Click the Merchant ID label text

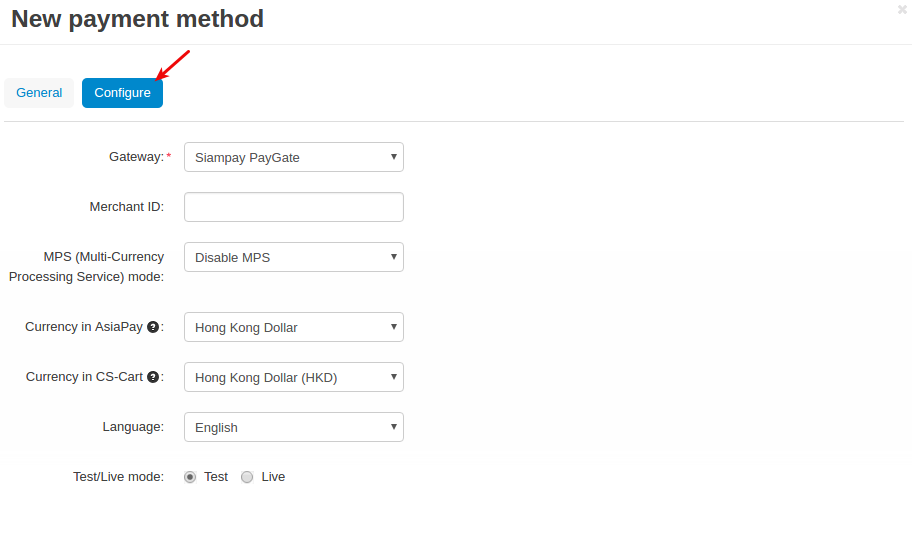[x=127, y=207]
